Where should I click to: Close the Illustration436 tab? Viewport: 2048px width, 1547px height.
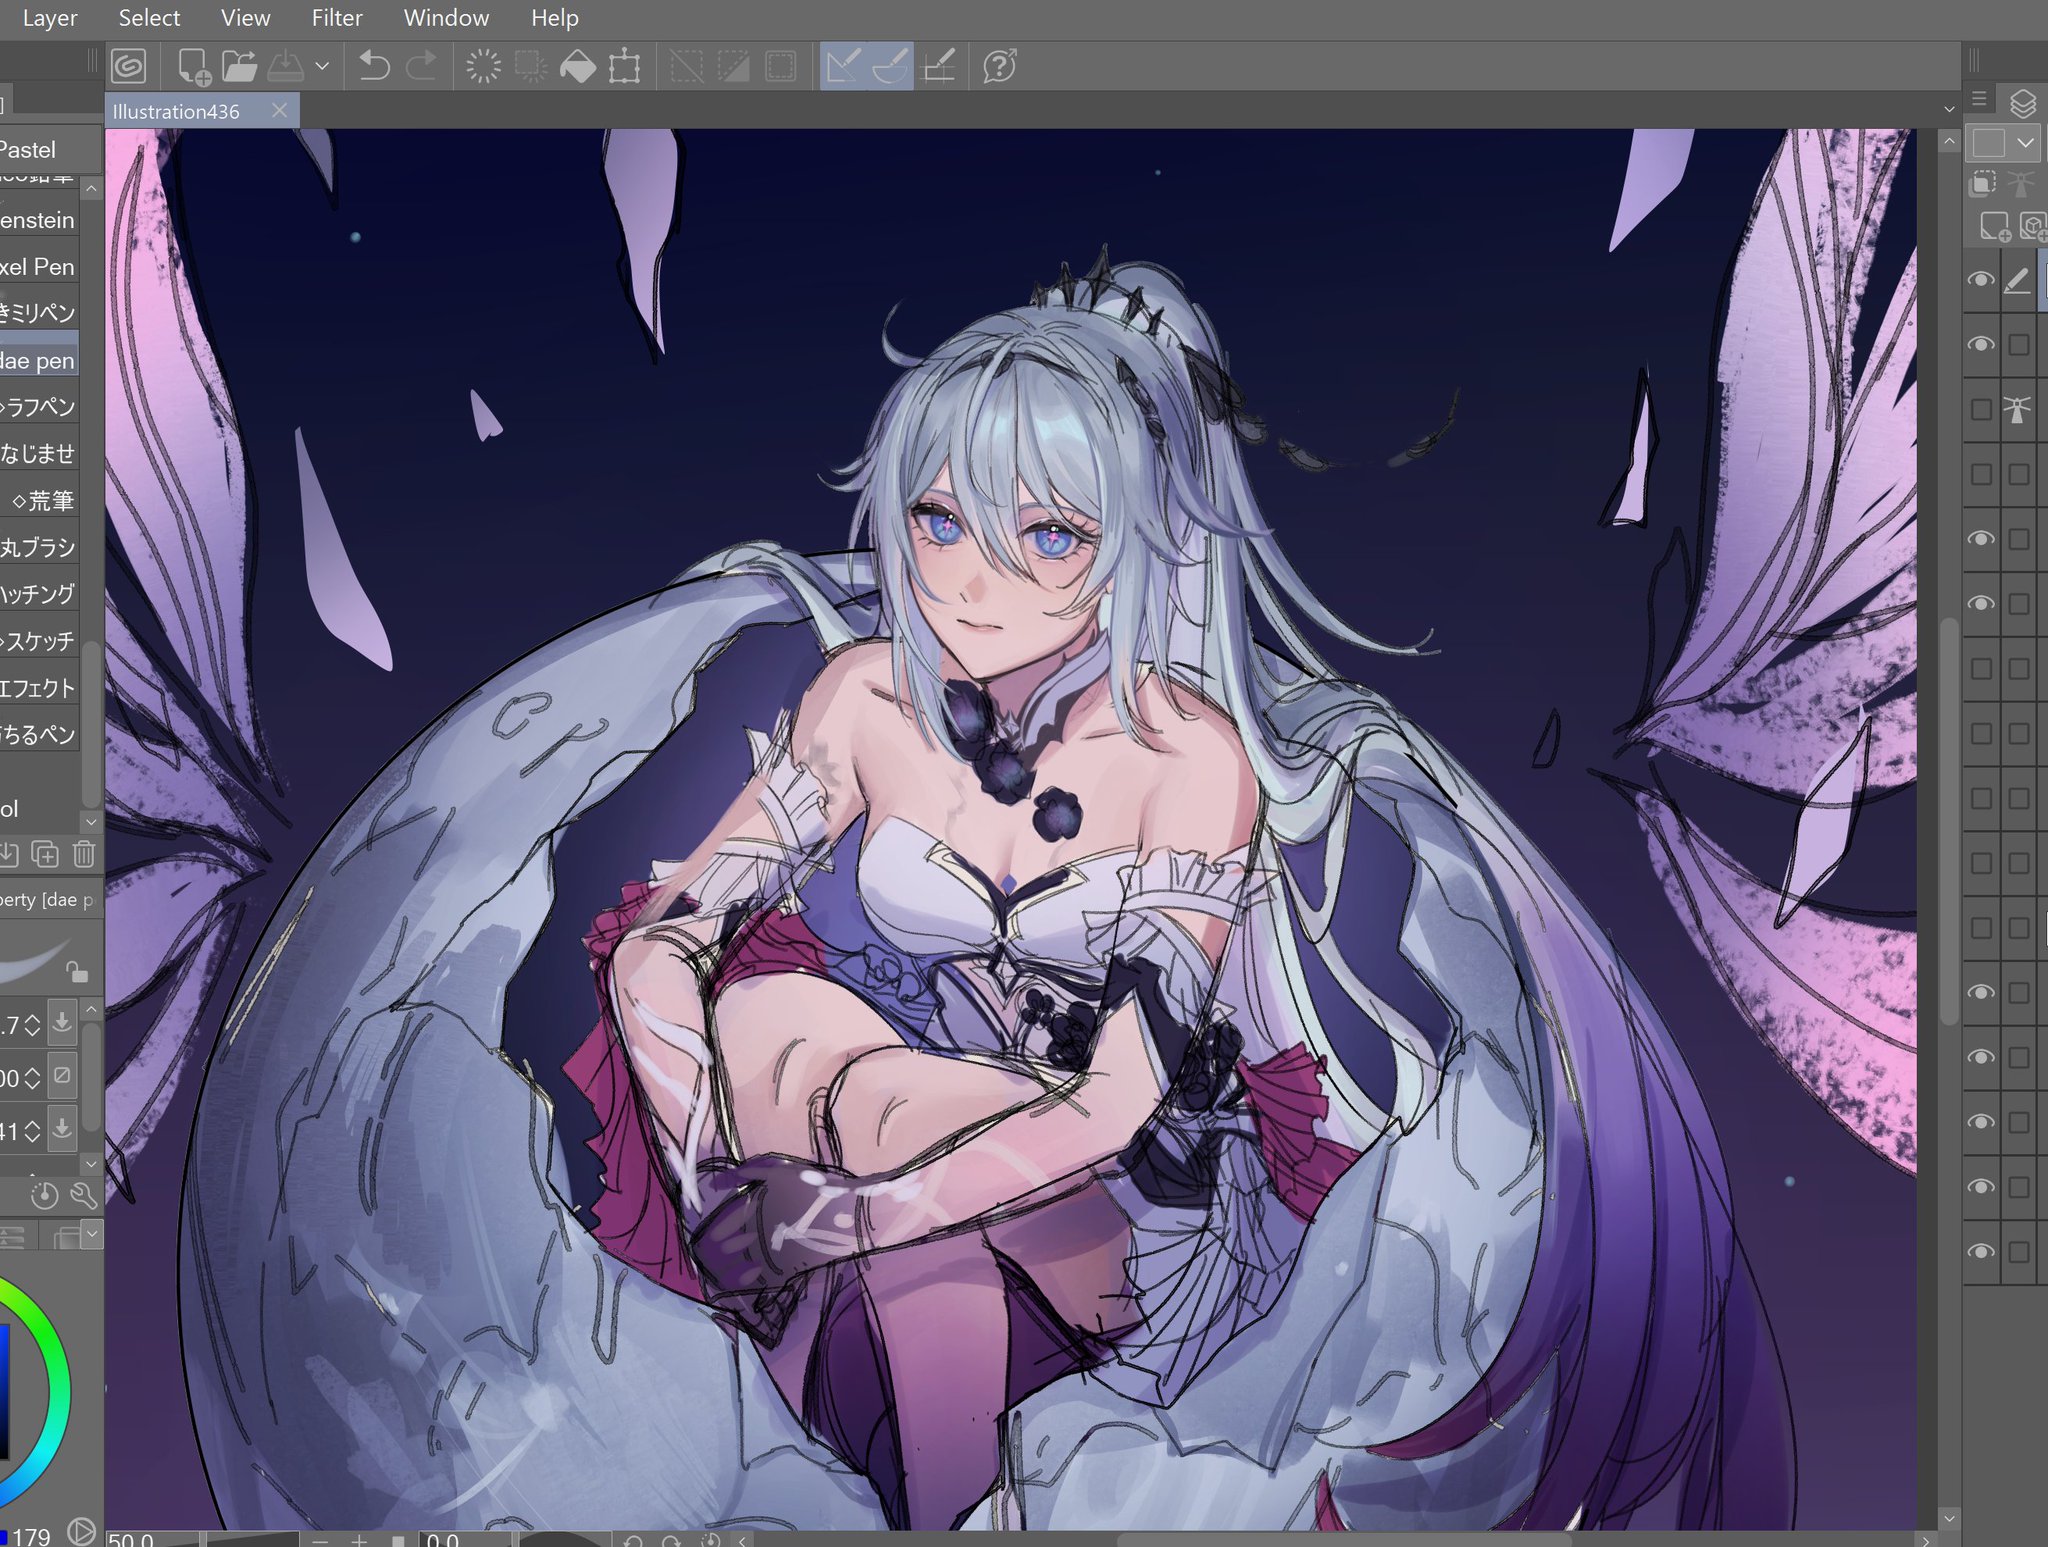click(x=280, y=111)
